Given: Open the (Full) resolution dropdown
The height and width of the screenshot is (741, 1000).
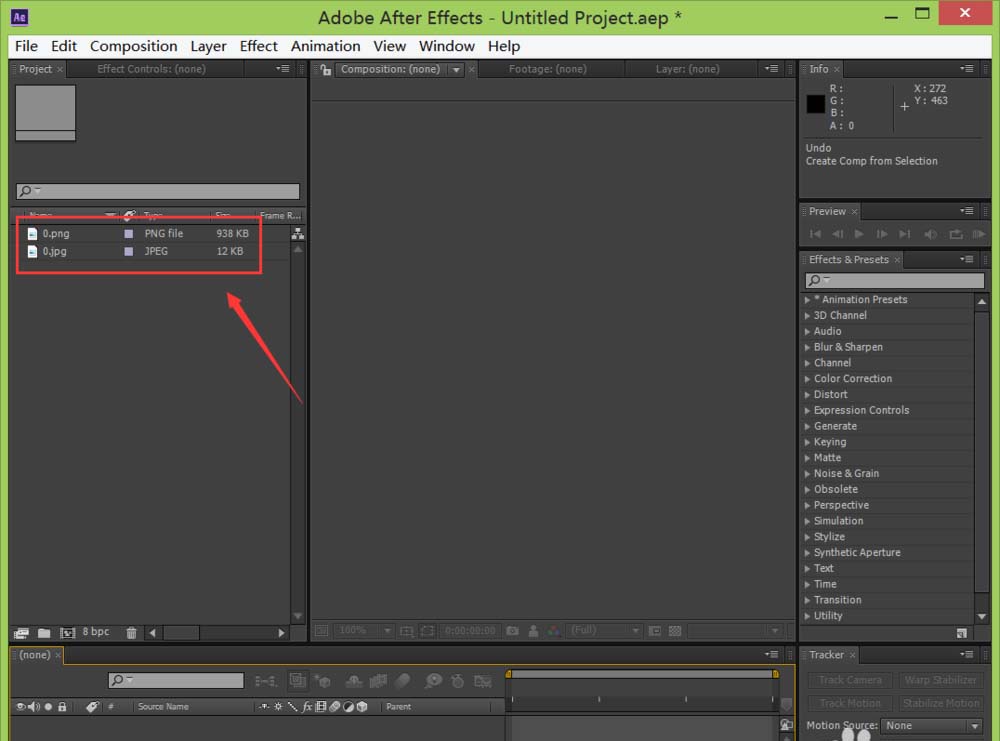Looking at the screenshot, I should coord(604,631).
